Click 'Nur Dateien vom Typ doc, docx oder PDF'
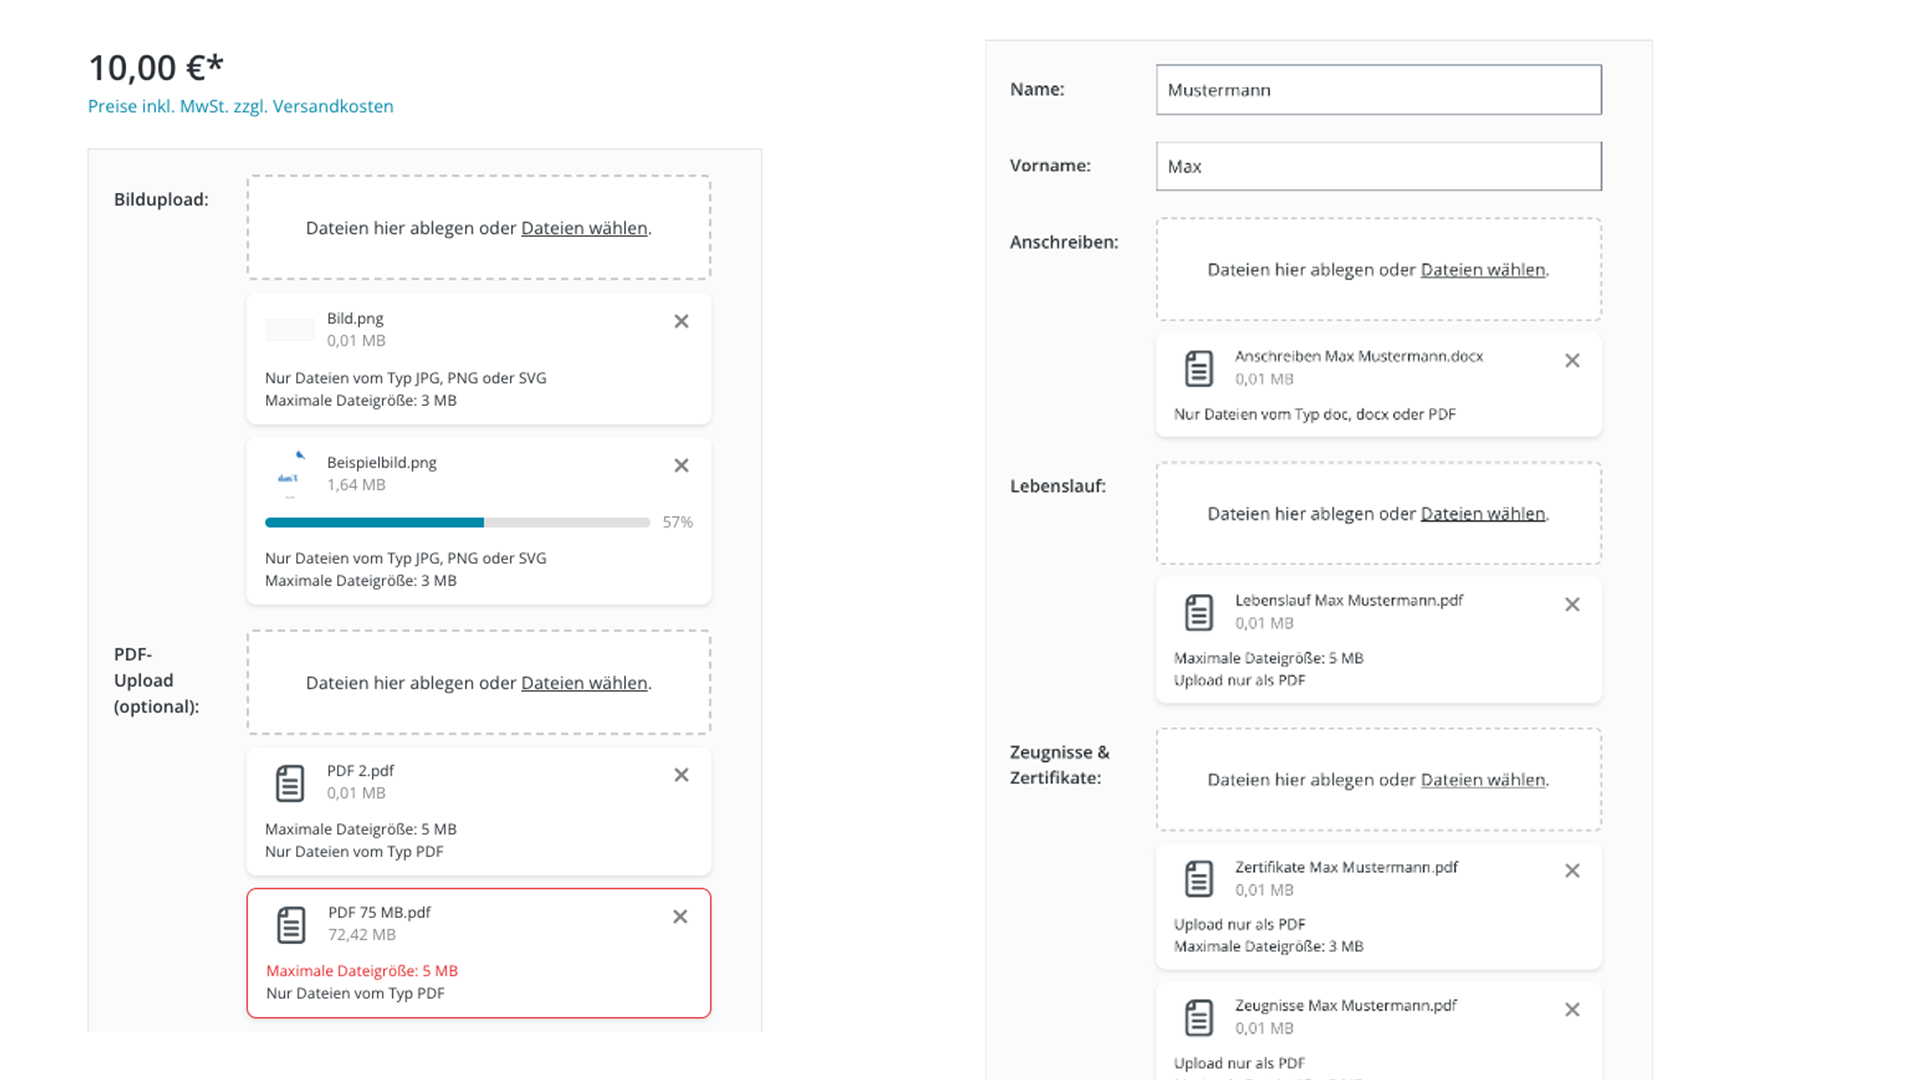This screenshot has height=1080, width=1920. (x=1315, y=414)
